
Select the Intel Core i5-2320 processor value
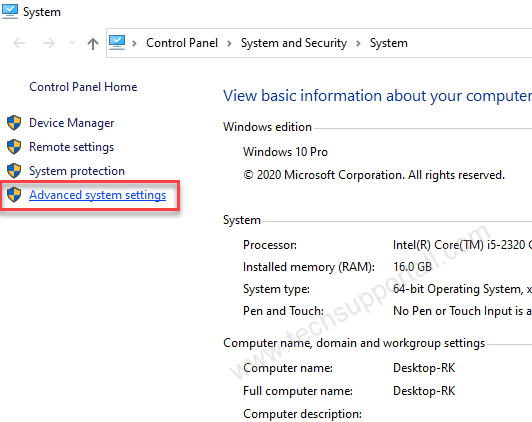click(462, 245)
